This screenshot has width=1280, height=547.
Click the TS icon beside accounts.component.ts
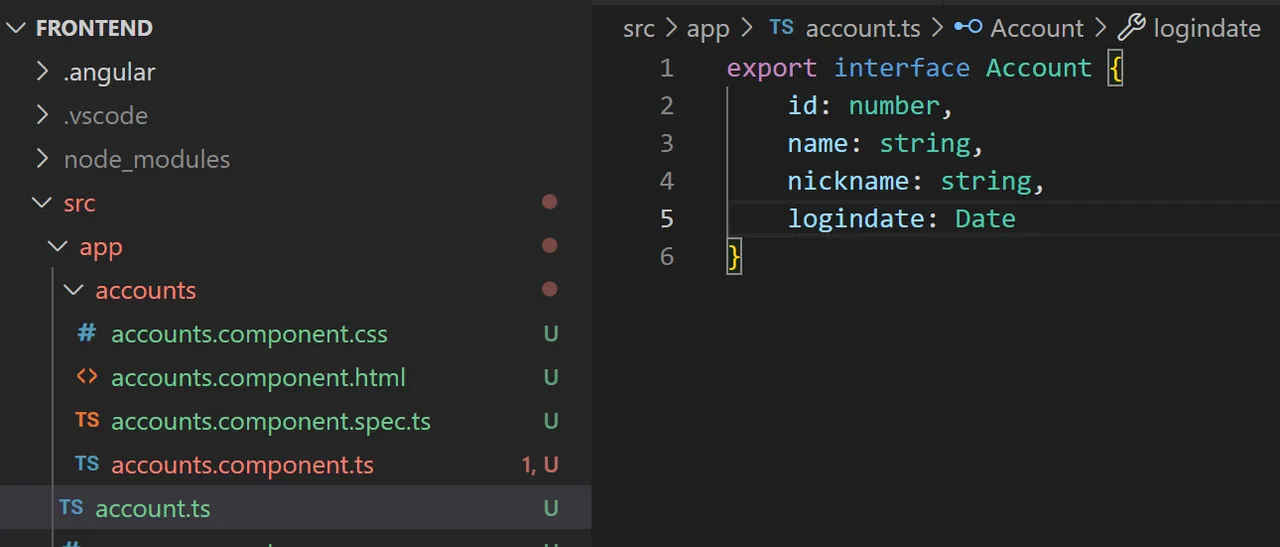(87, 464)
